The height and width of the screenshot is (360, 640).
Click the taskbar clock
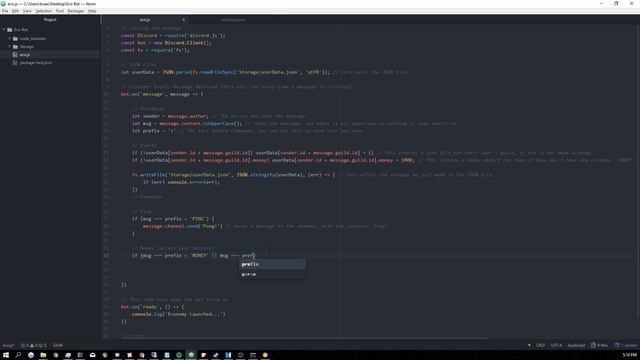click(629, 356)
